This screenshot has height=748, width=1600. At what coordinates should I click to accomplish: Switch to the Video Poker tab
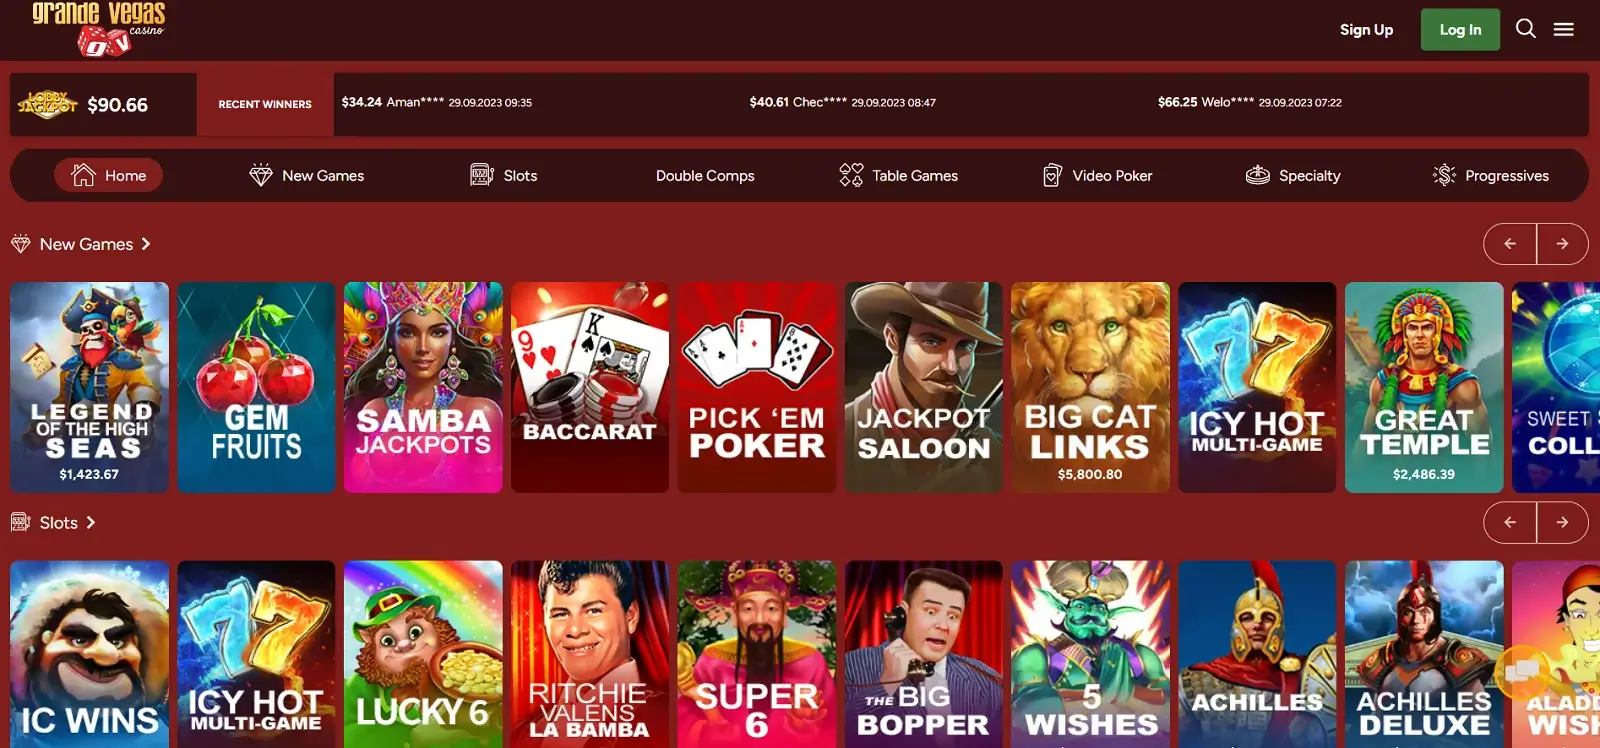click(1097, 175)
